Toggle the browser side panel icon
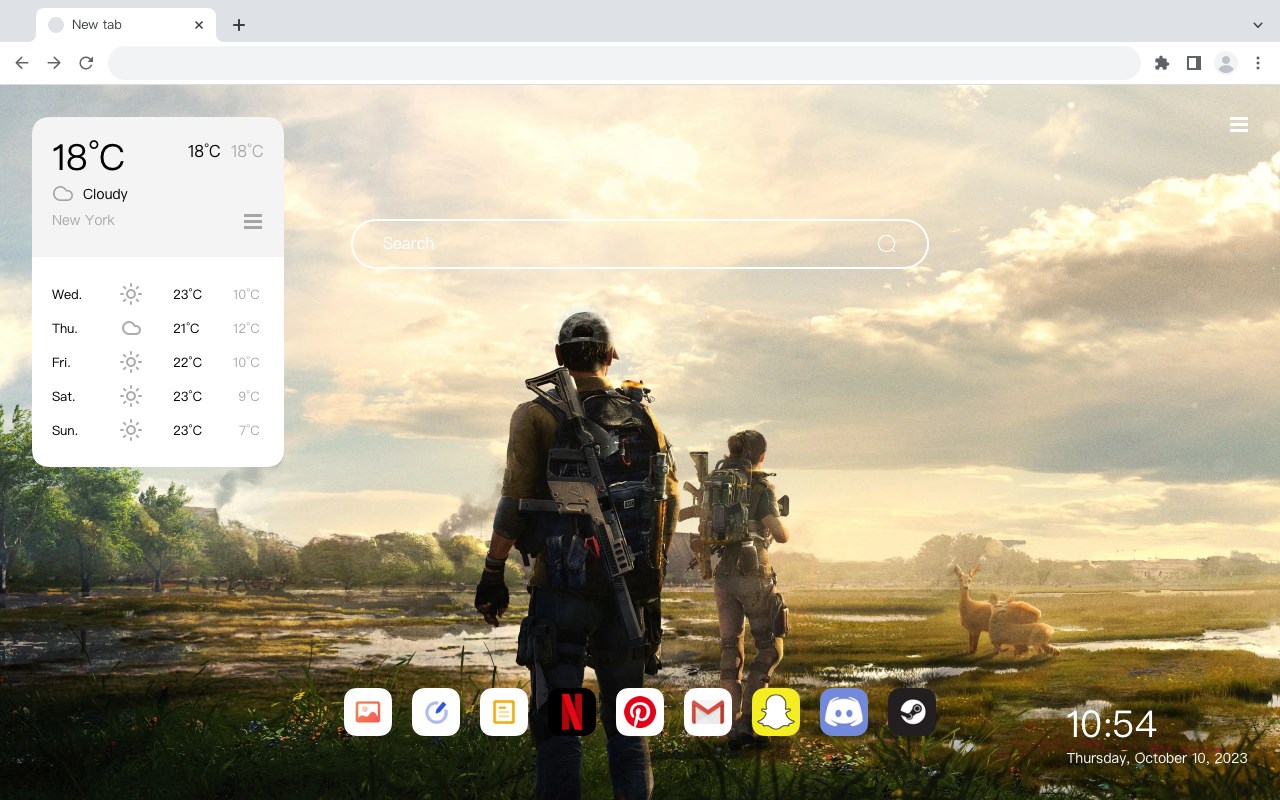 tap(1194, 63)
